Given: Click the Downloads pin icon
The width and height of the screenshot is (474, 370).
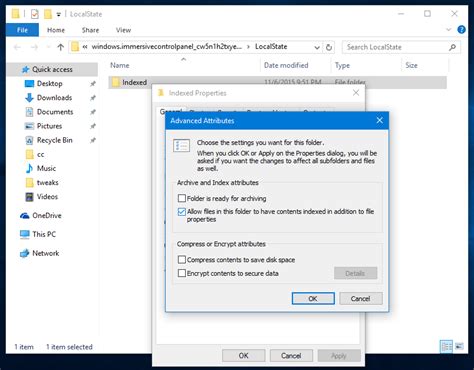Looking at the screenshot, I should point(93,98).
